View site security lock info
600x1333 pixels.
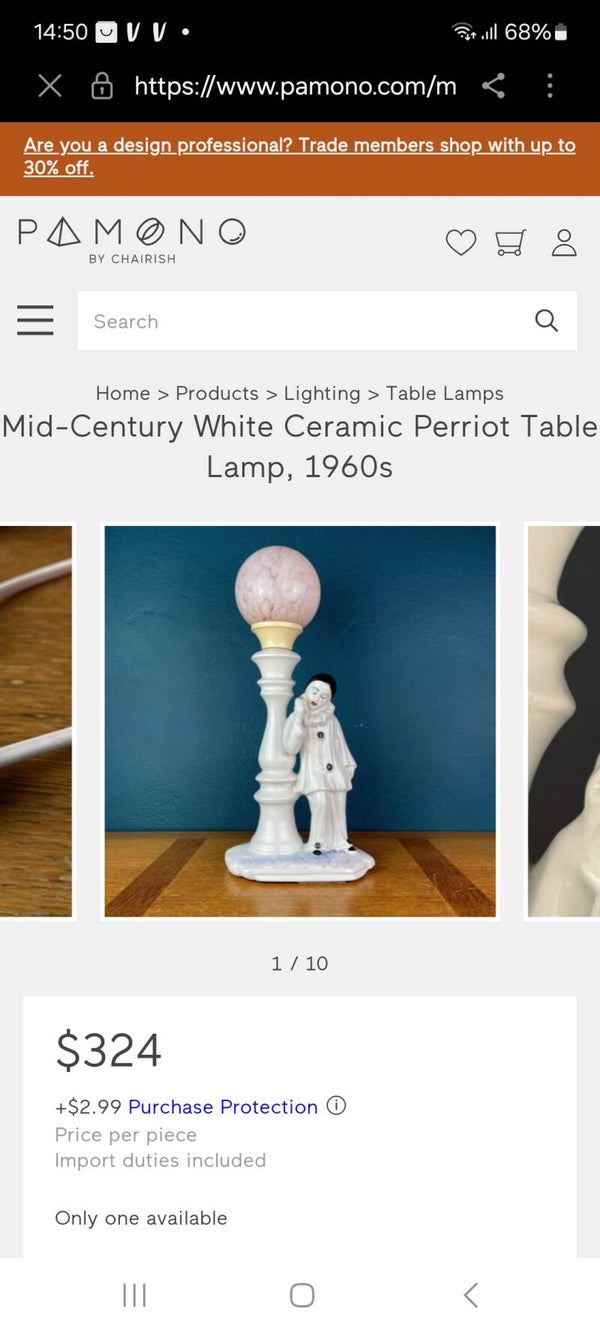pyautogui.click(x=102, y=86)
